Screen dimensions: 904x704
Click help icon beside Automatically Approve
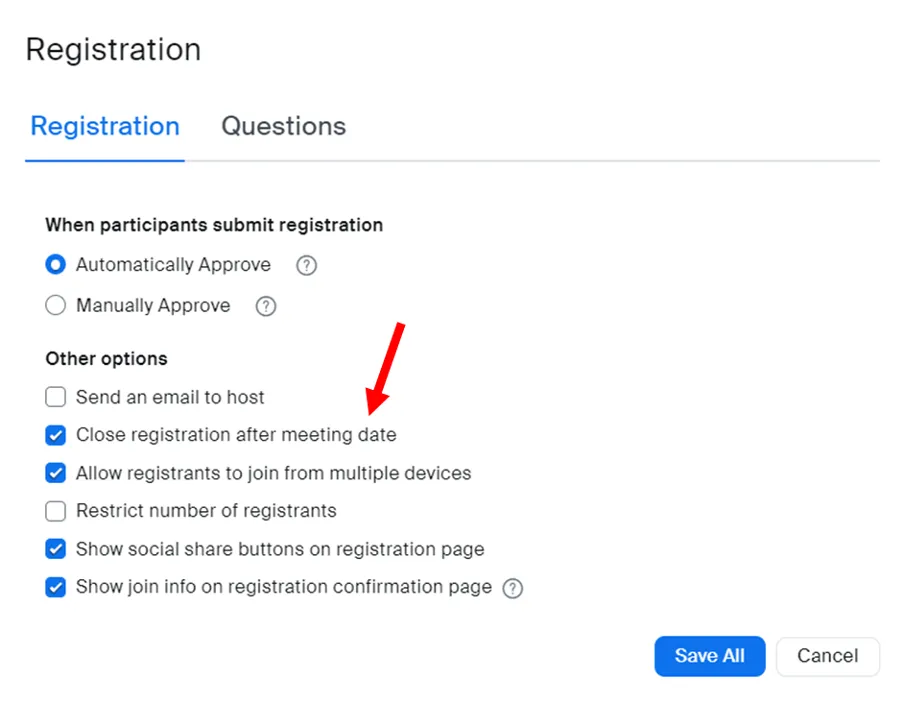(307, 266)
